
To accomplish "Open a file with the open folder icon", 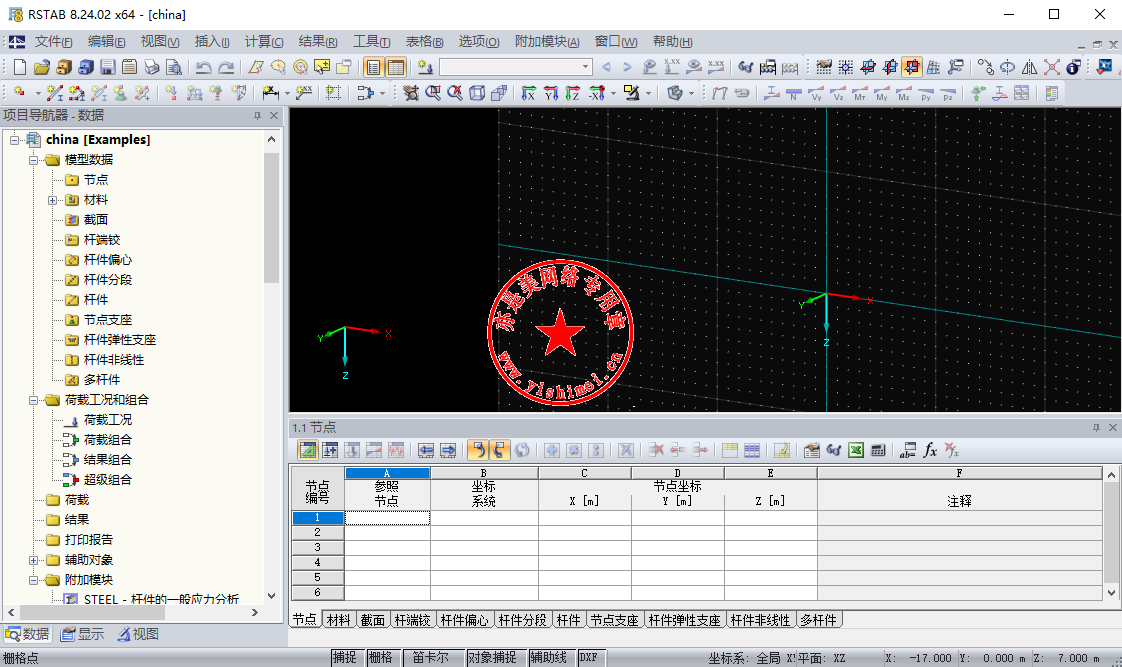I will click(x=42, y=67).
